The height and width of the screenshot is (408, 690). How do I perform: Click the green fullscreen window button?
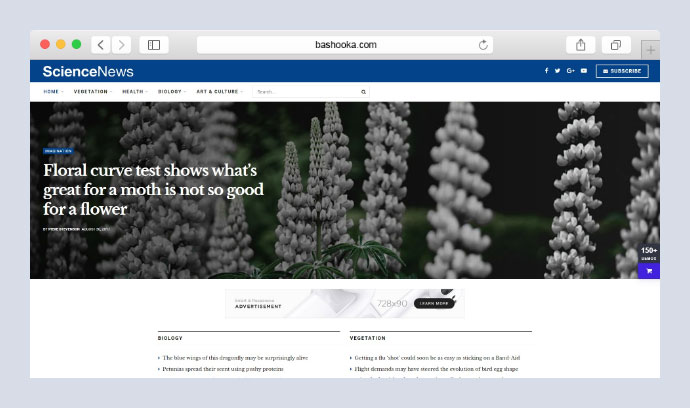coord(77,44)
